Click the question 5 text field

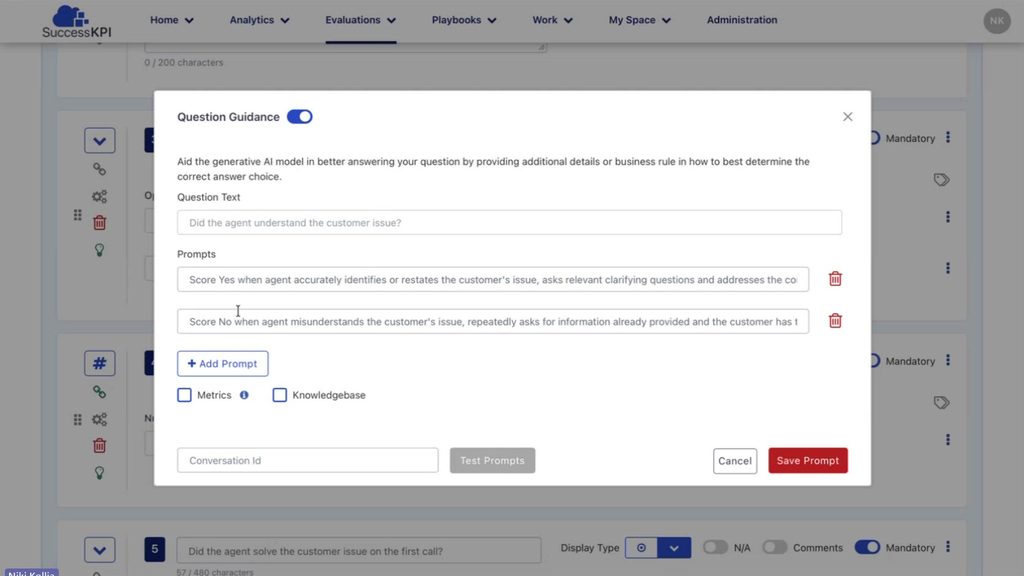(359, 551)
